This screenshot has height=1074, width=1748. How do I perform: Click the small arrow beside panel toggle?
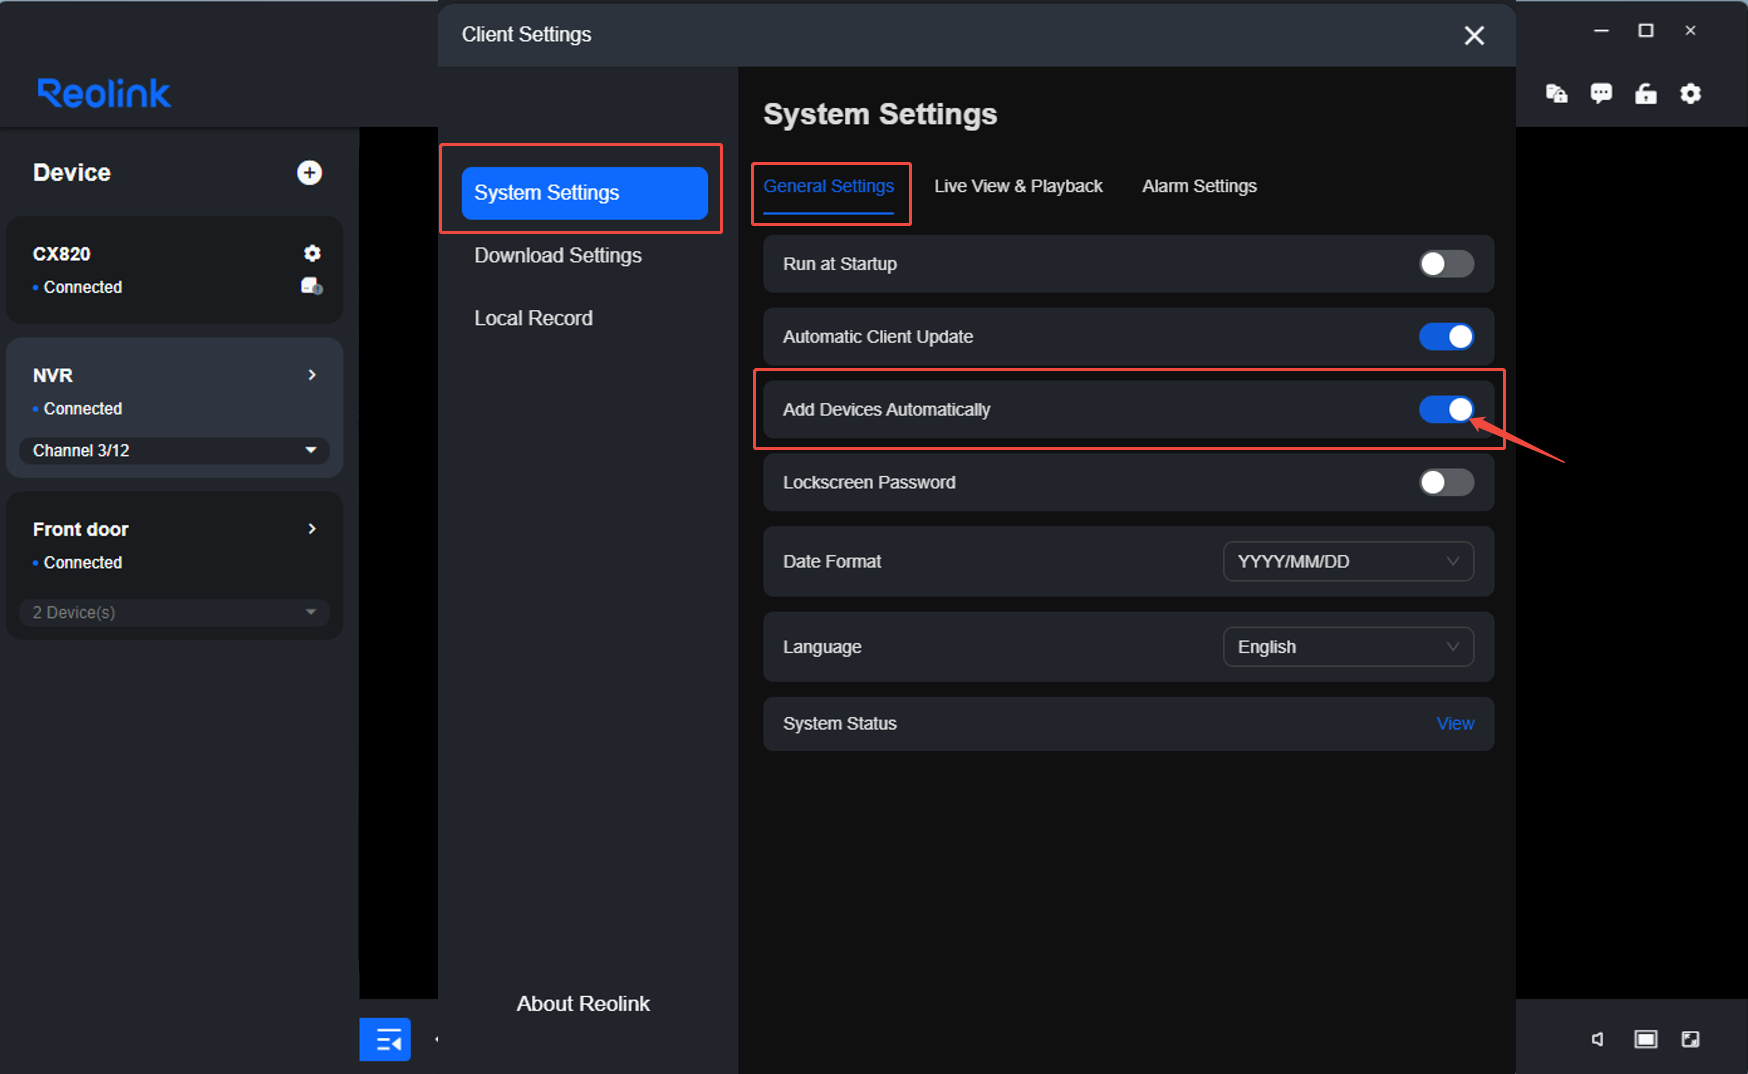436,1039
